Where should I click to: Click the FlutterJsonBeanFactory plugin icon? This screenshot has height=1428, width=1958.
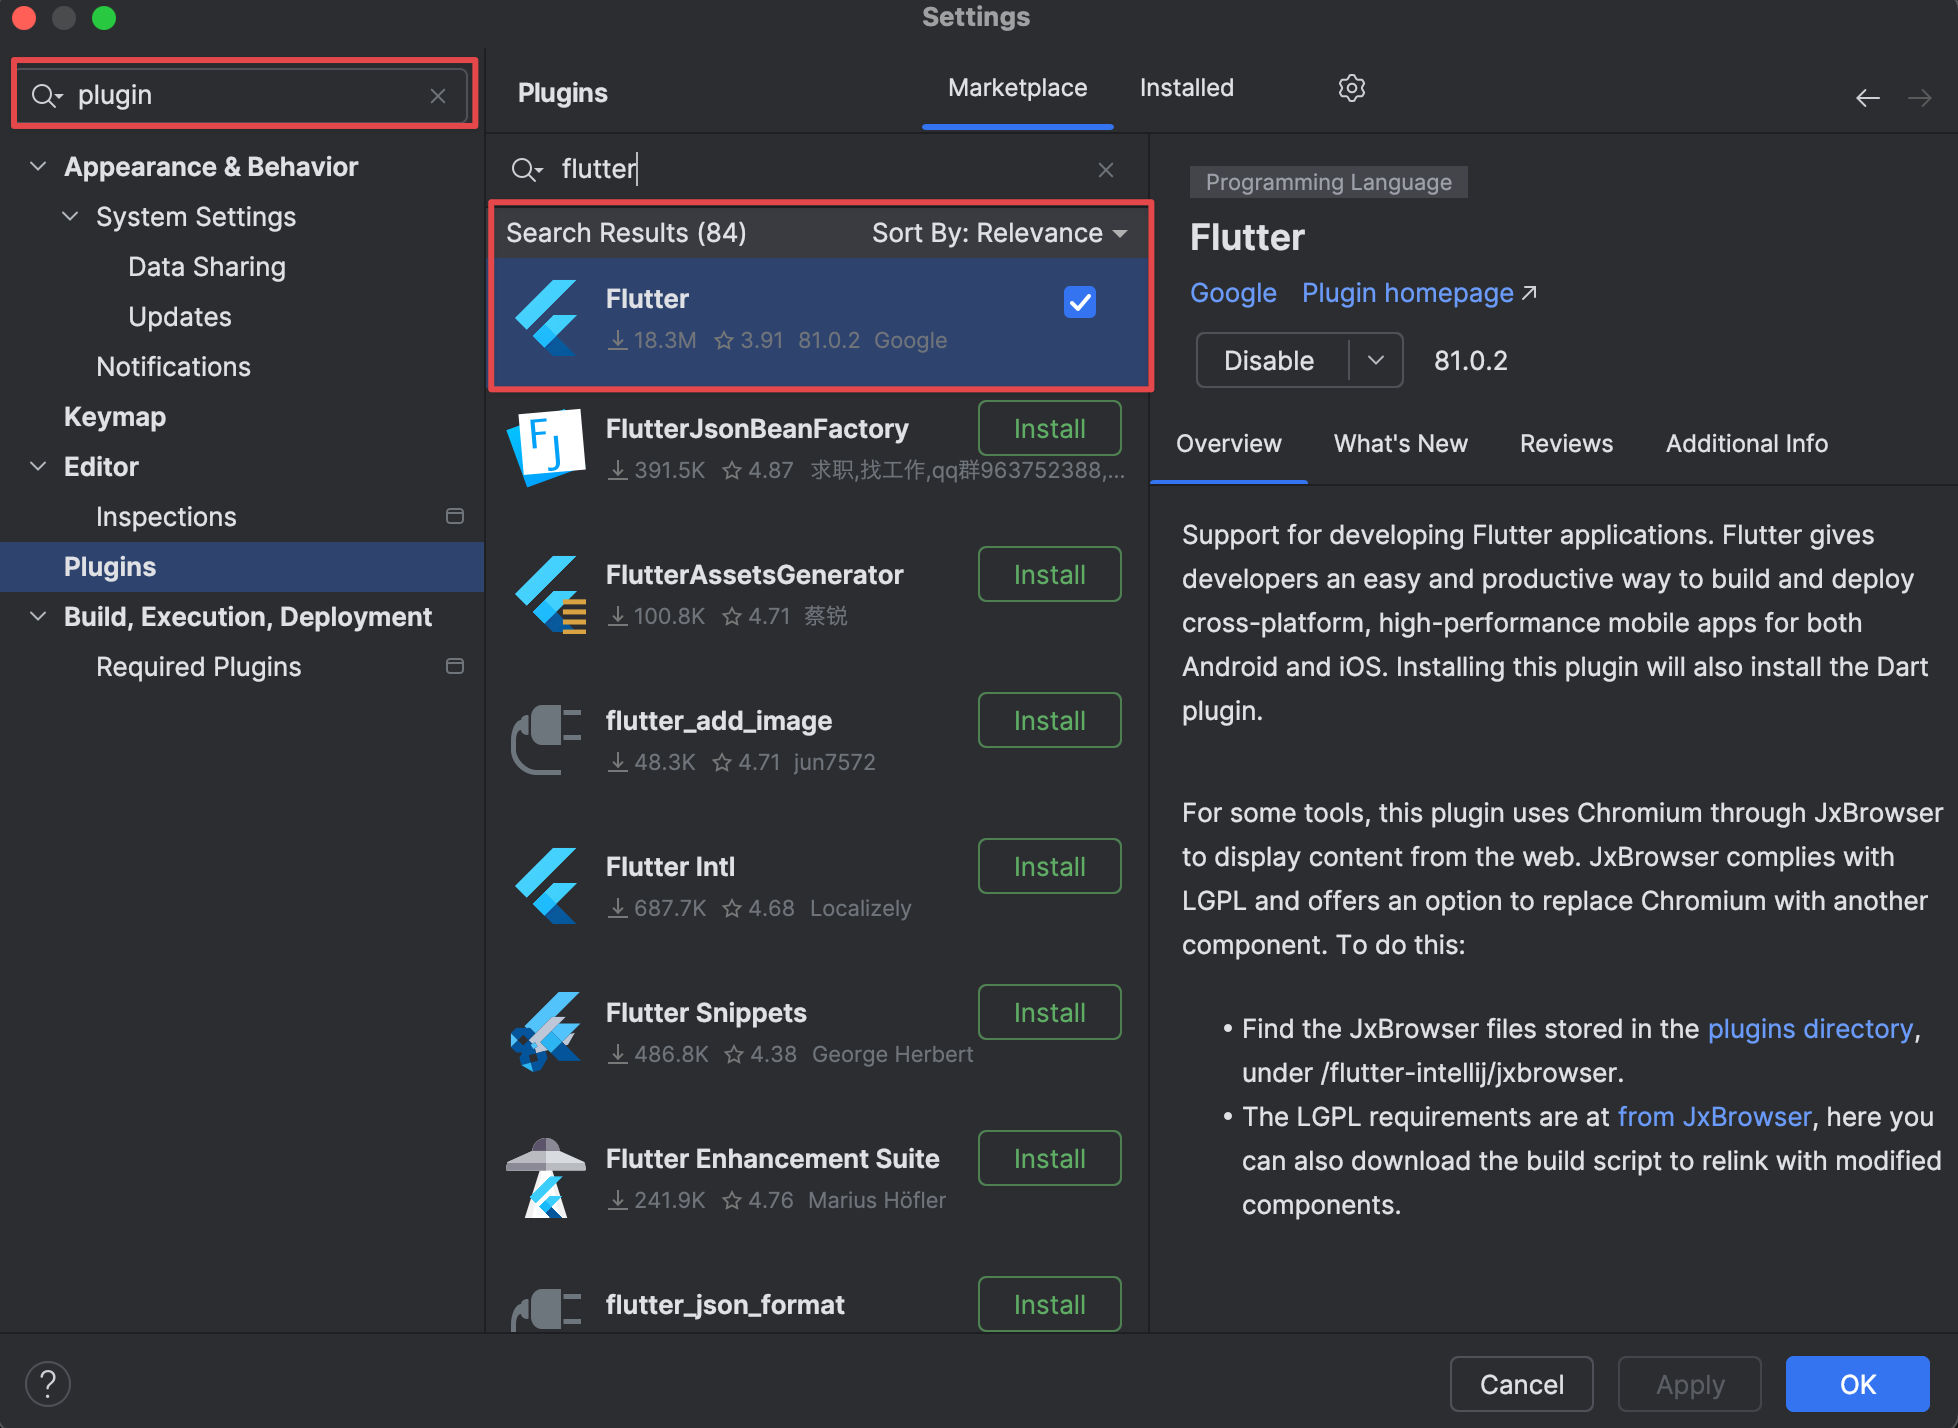pyautogui.click(x=547, y=447)
